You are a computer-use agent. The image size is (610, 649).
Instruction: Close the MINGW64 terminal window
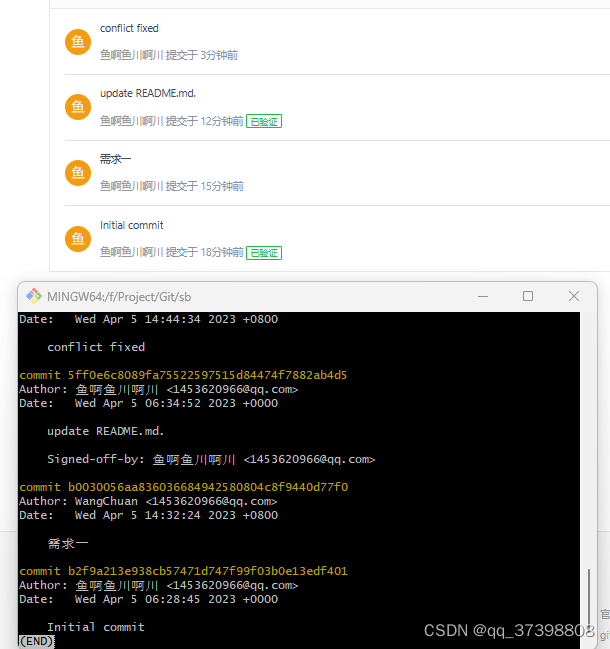[x=574, y=296]
